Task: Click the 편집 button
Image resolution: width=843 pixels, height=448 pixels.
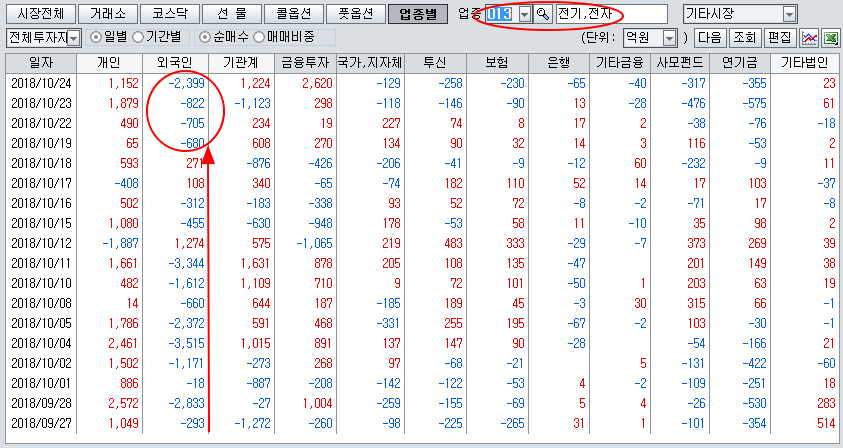Action: point(778,37)
